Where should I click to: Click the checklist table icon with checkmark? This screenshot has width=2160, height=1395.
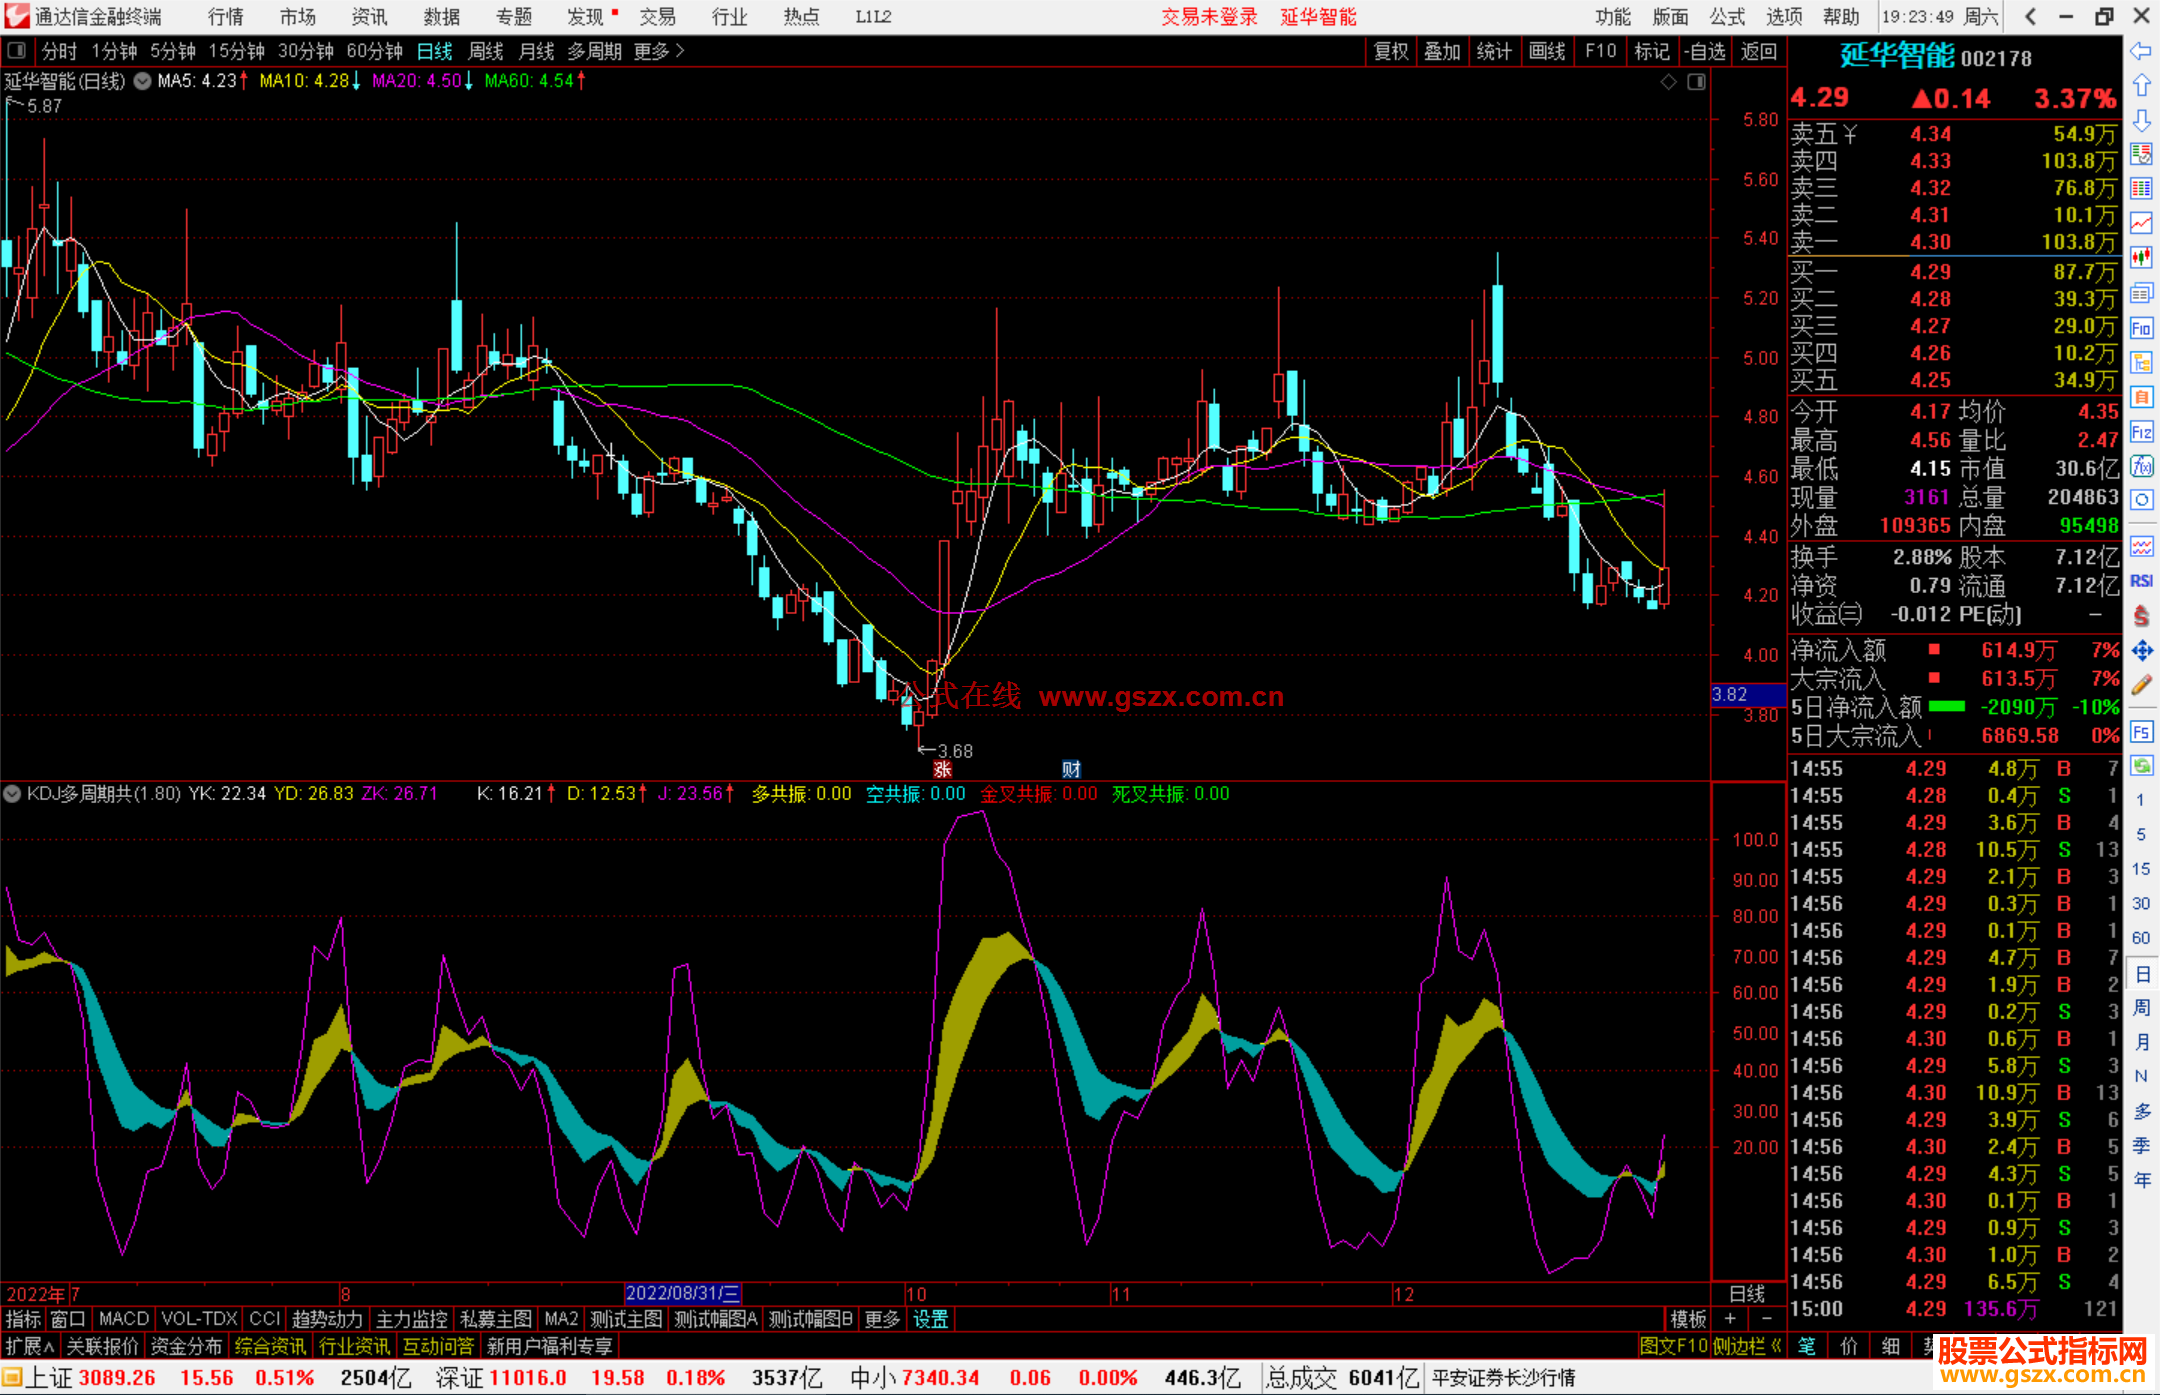(2141, 154)
